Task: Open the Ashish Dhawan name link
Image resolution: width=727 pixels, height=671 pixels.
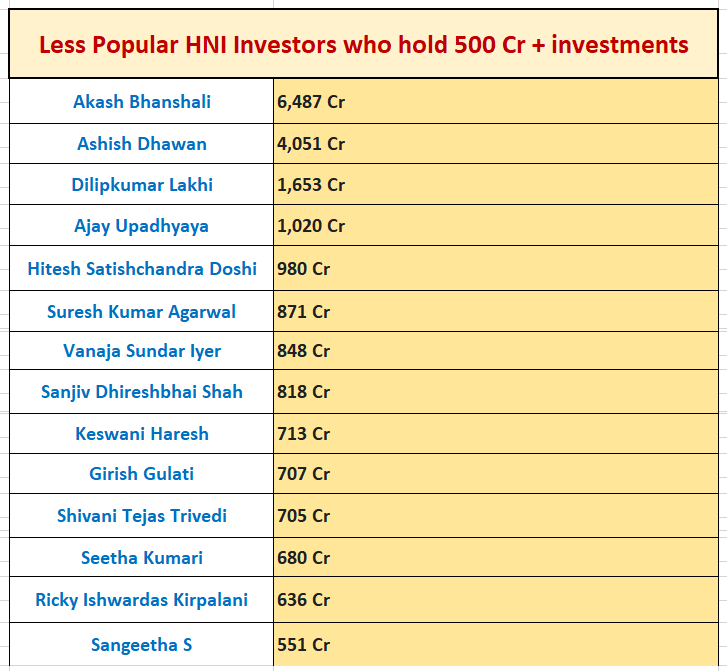Action: (141, 144)
